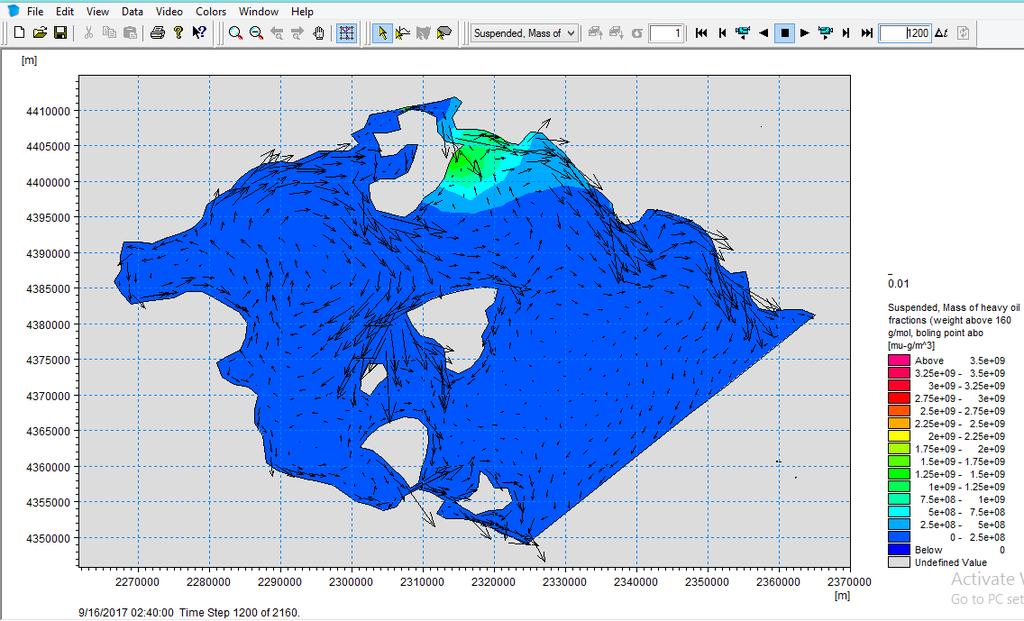Viewport: 1024px width, 621px height.
Task: Play animation backward
Action: 763,33
